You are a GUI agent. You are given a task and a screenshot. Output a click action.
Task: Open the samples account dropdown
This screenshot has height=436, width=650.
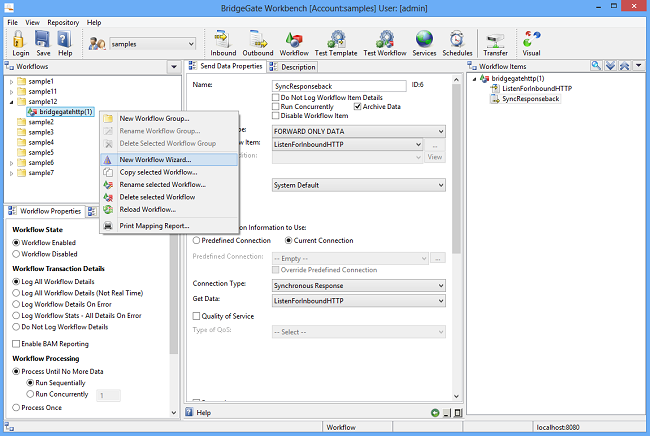point(152,44)
